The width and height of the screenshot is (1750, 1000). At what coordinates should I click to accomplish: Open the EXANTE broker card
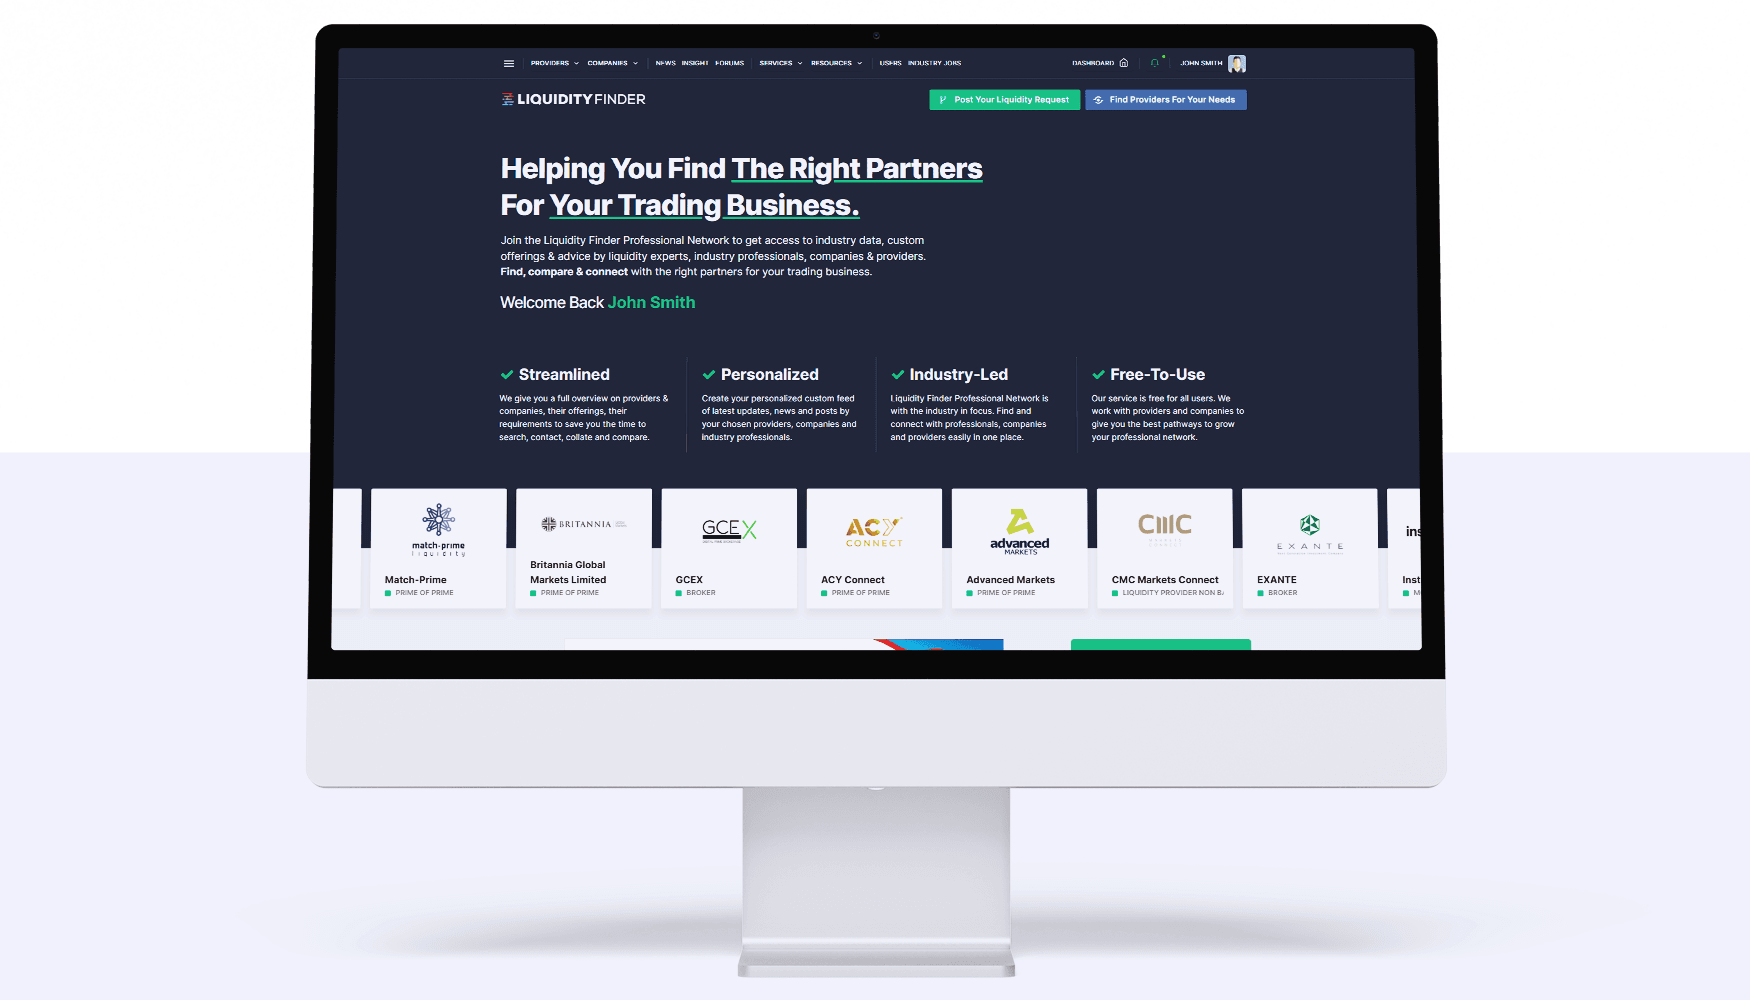tap(1310, 548)
